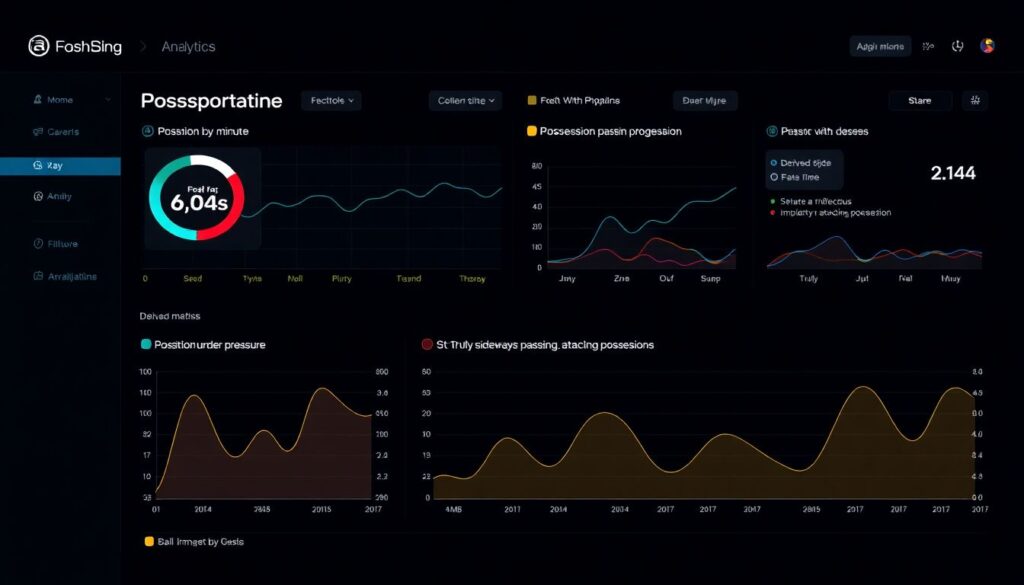Open the Collen tilte dropdown
The image size is (1024, 585).
[x=465, y=100]
